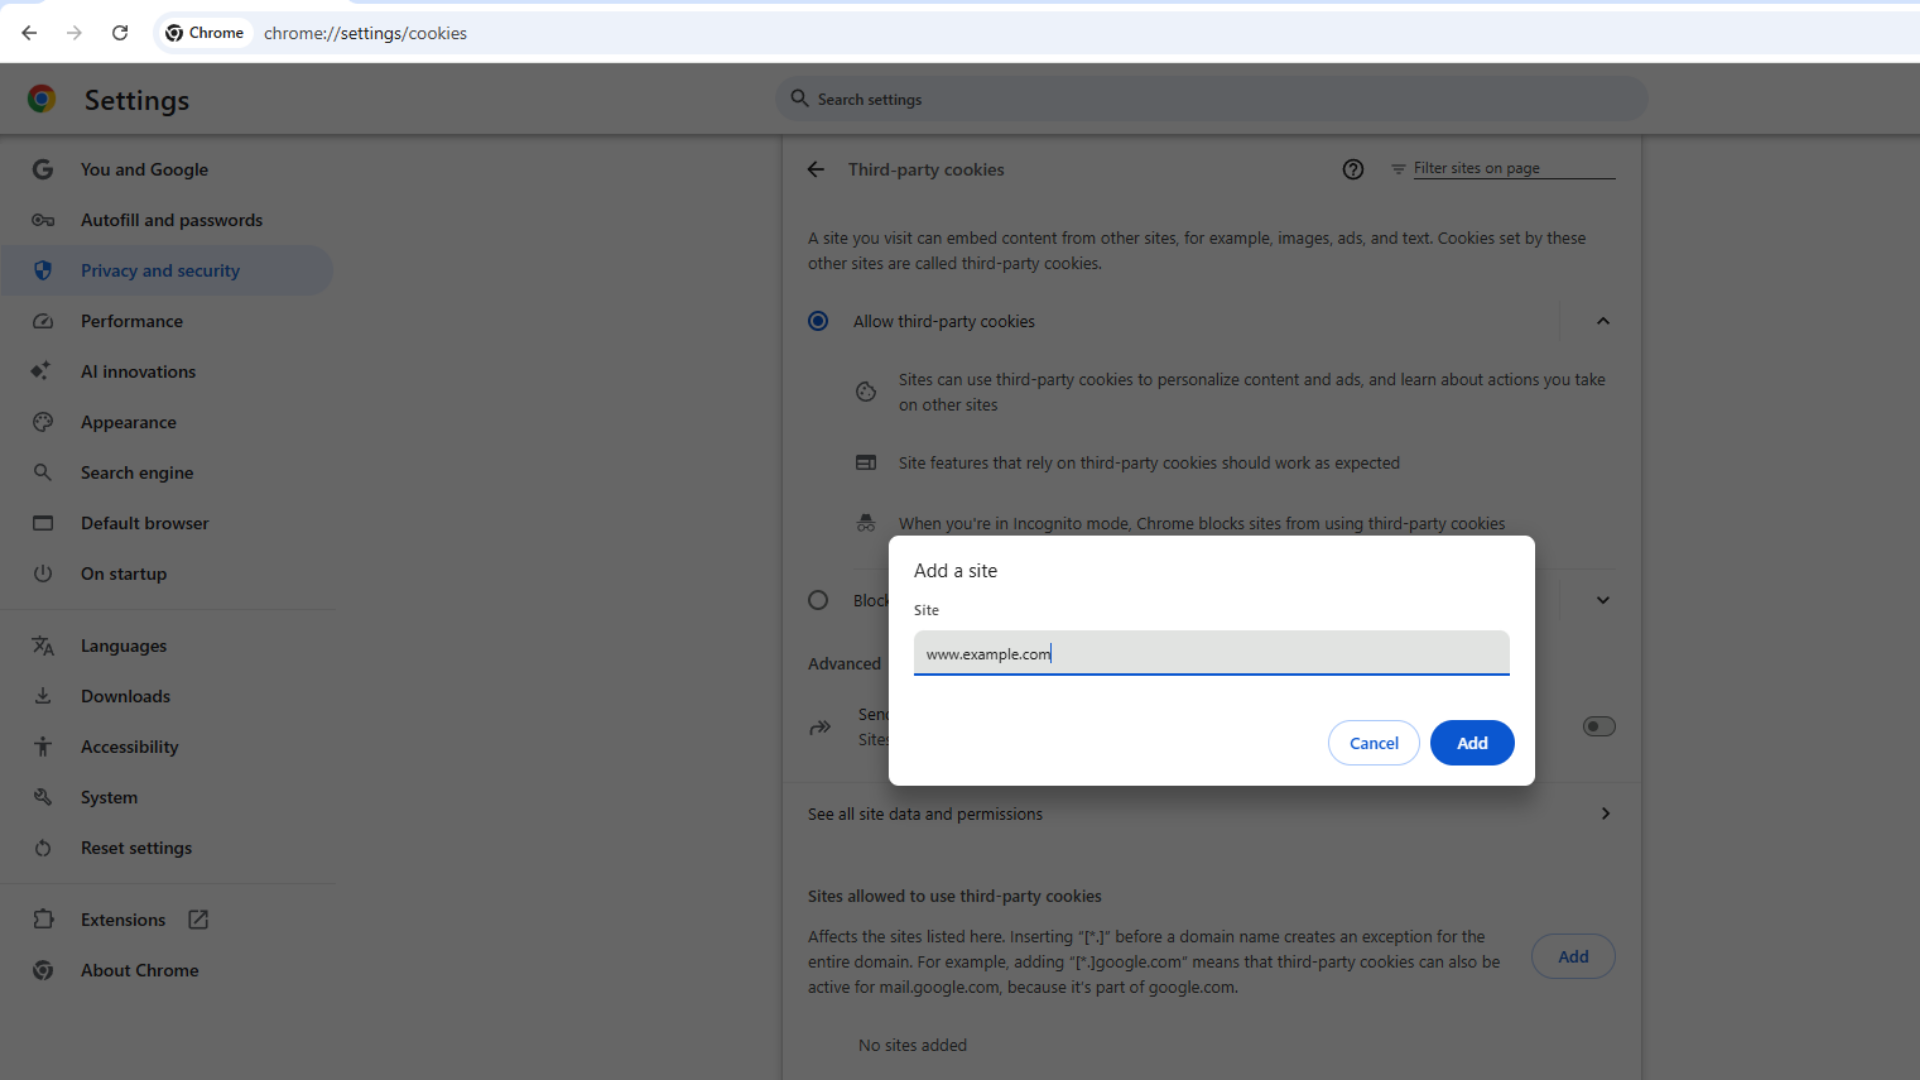Open Appearance settings
1920x1080 pixels.
128,422
